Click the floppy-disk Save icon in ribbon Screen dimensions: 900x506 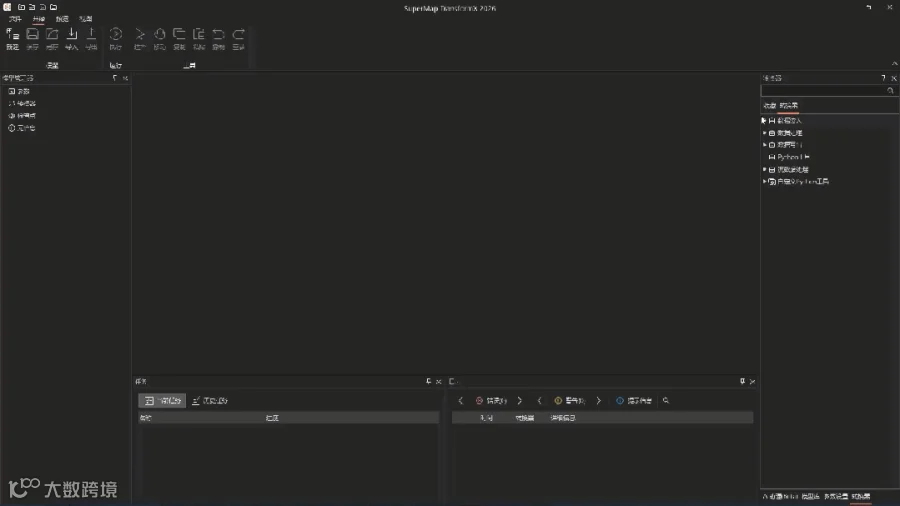coord(32,34)
